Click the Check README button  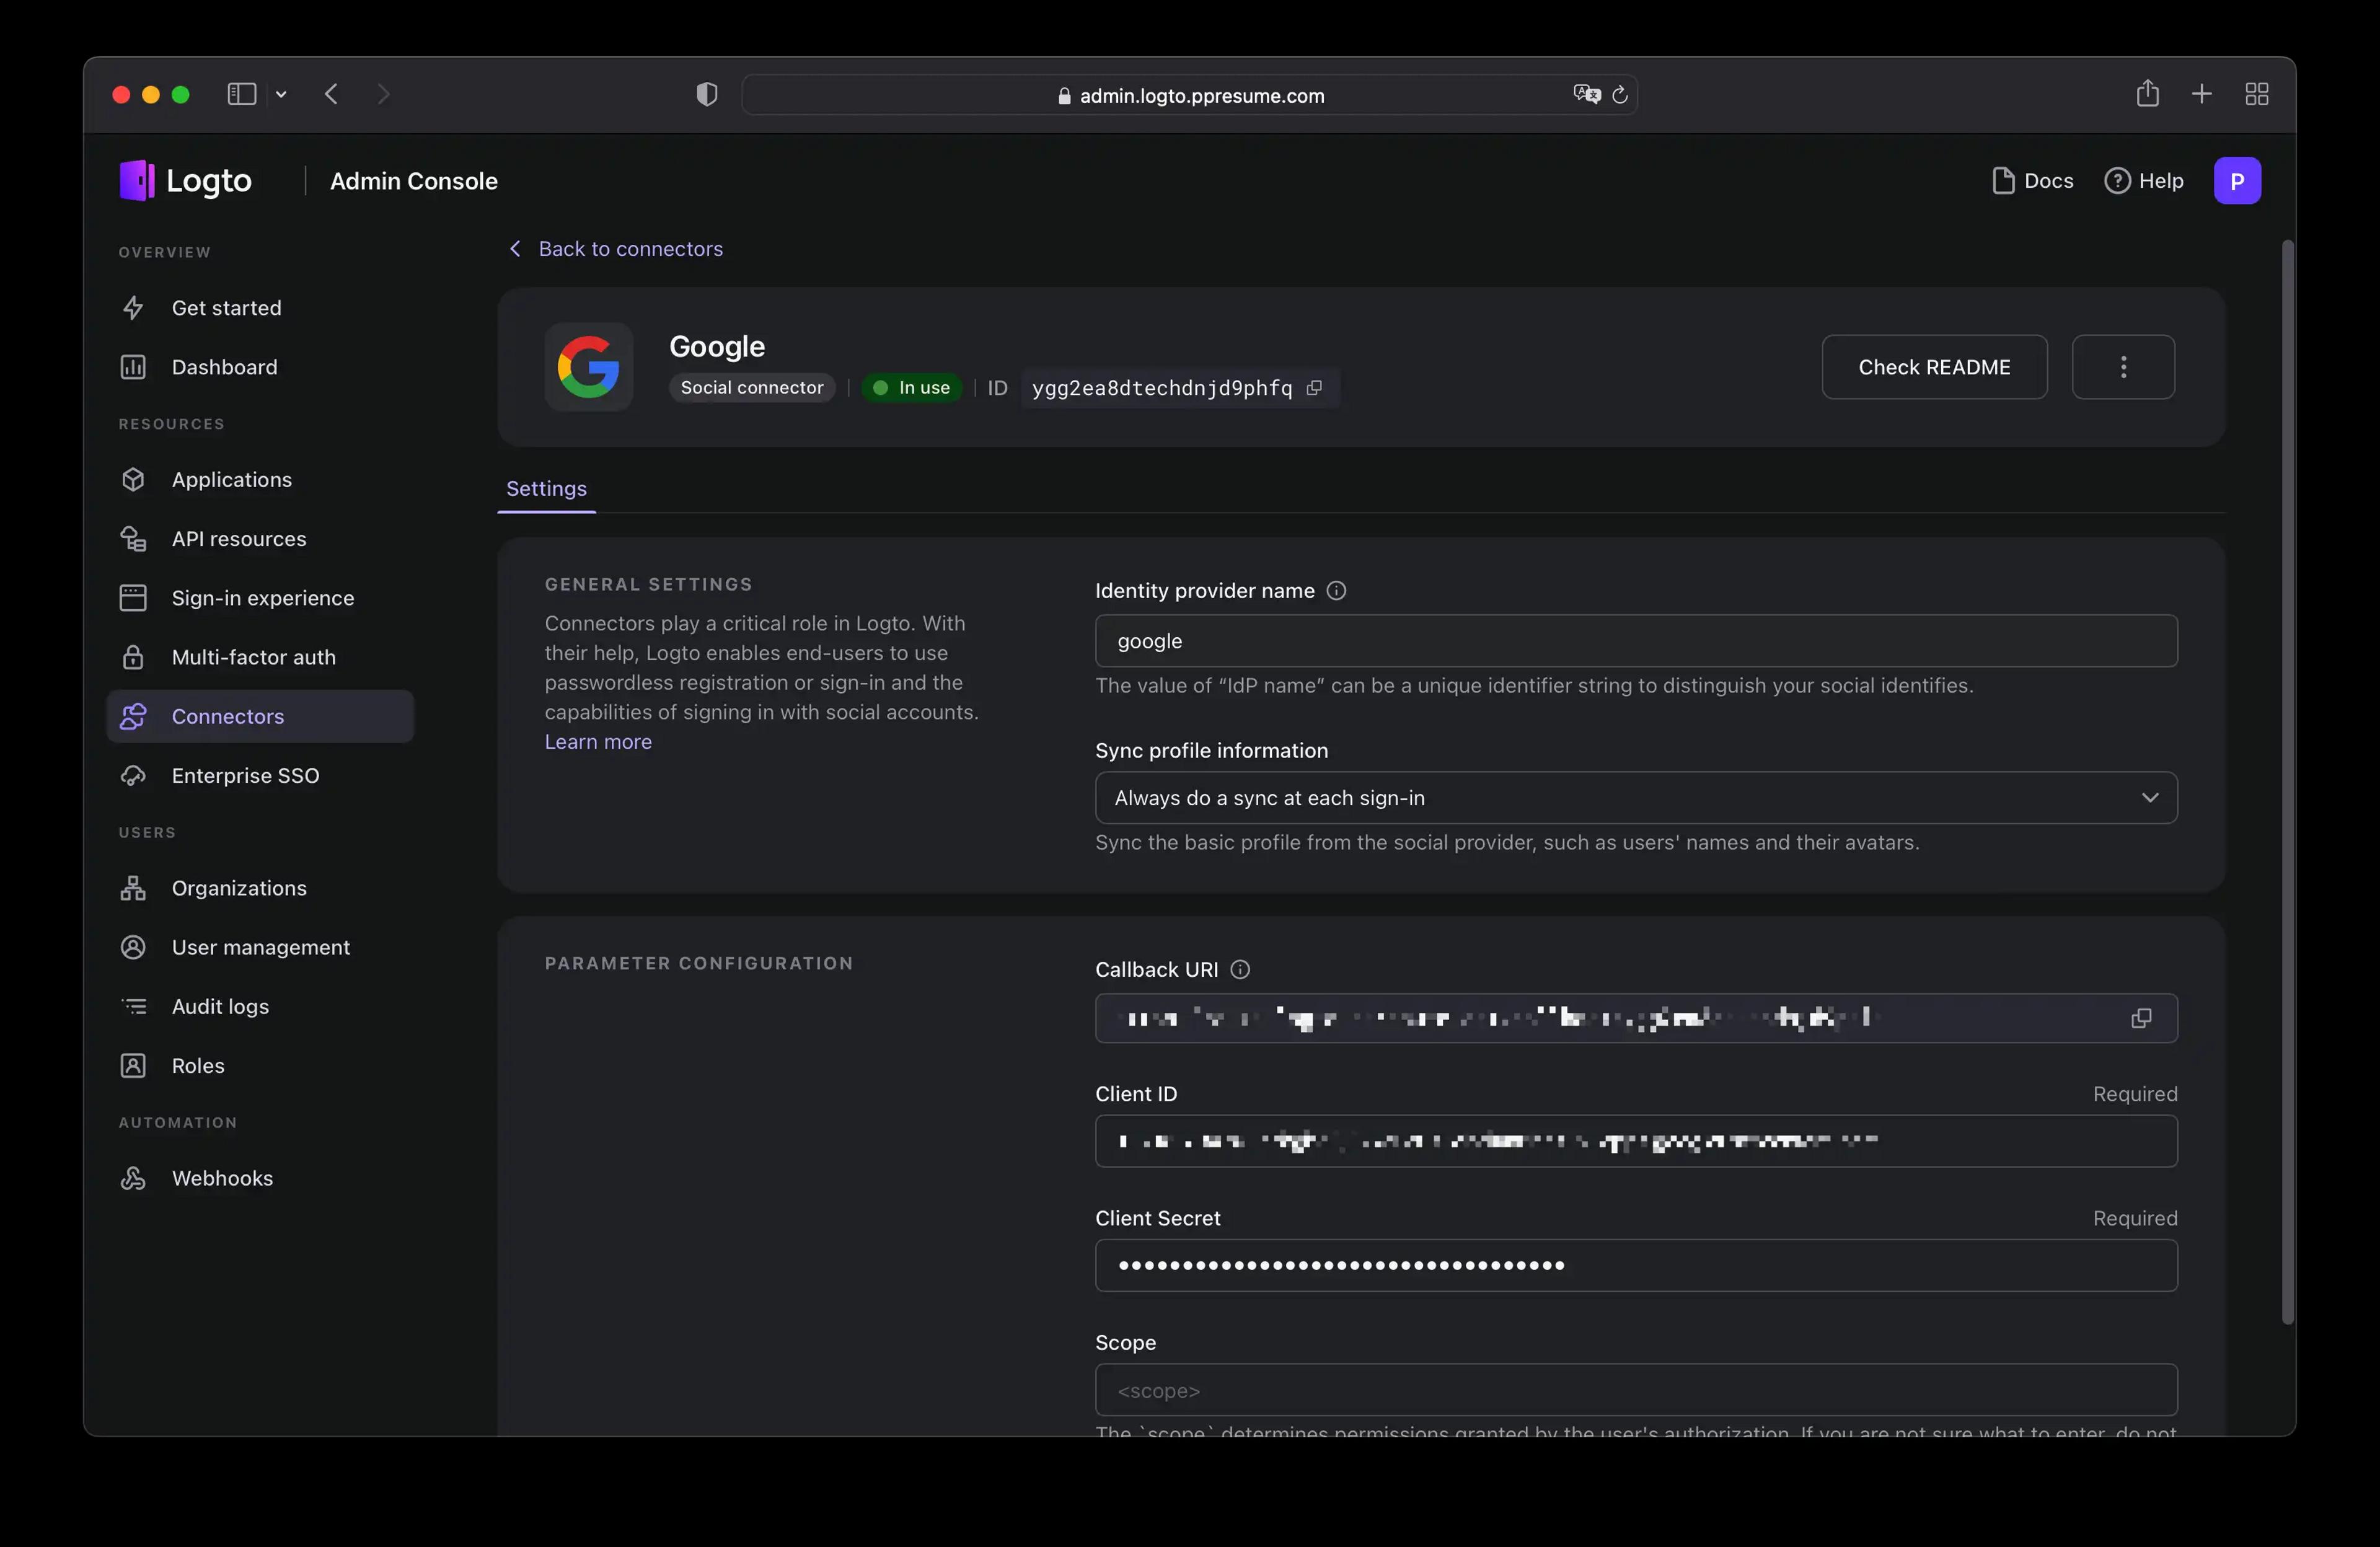click(x=1934, y=367)
